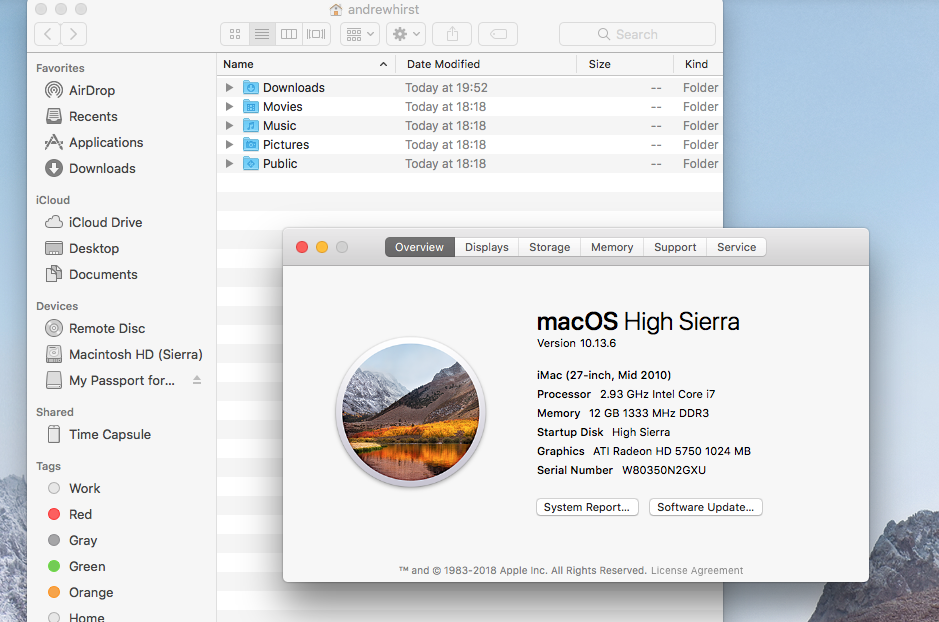Image resolution: width=939 pixels, height=622 pixels.
Task: Open Downloads in the sidebar Favorites
Action: (x=90, y=168)
